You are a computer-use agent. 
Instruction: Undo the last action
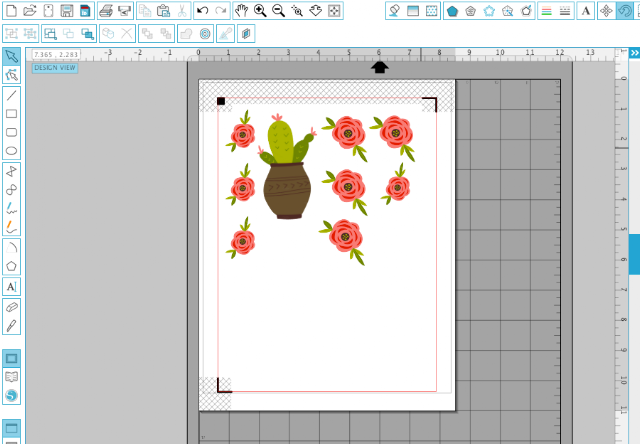202,11
